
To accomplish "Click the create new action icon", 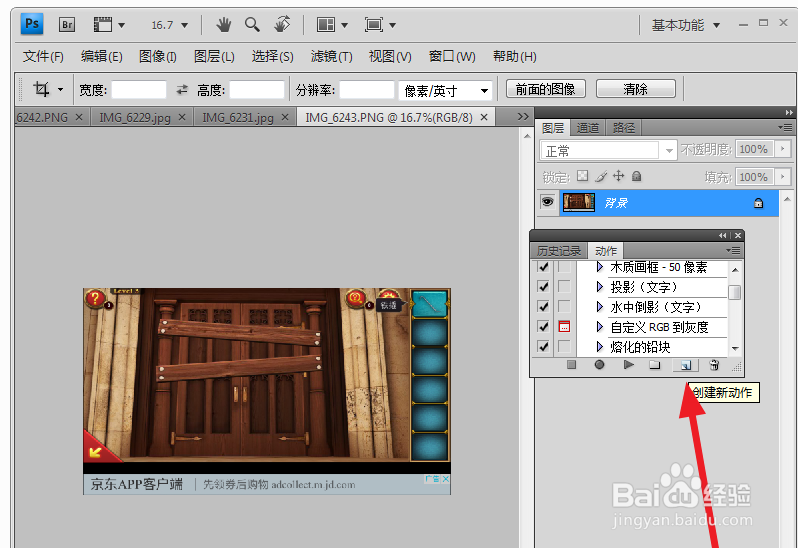I will tap(686, 365).
